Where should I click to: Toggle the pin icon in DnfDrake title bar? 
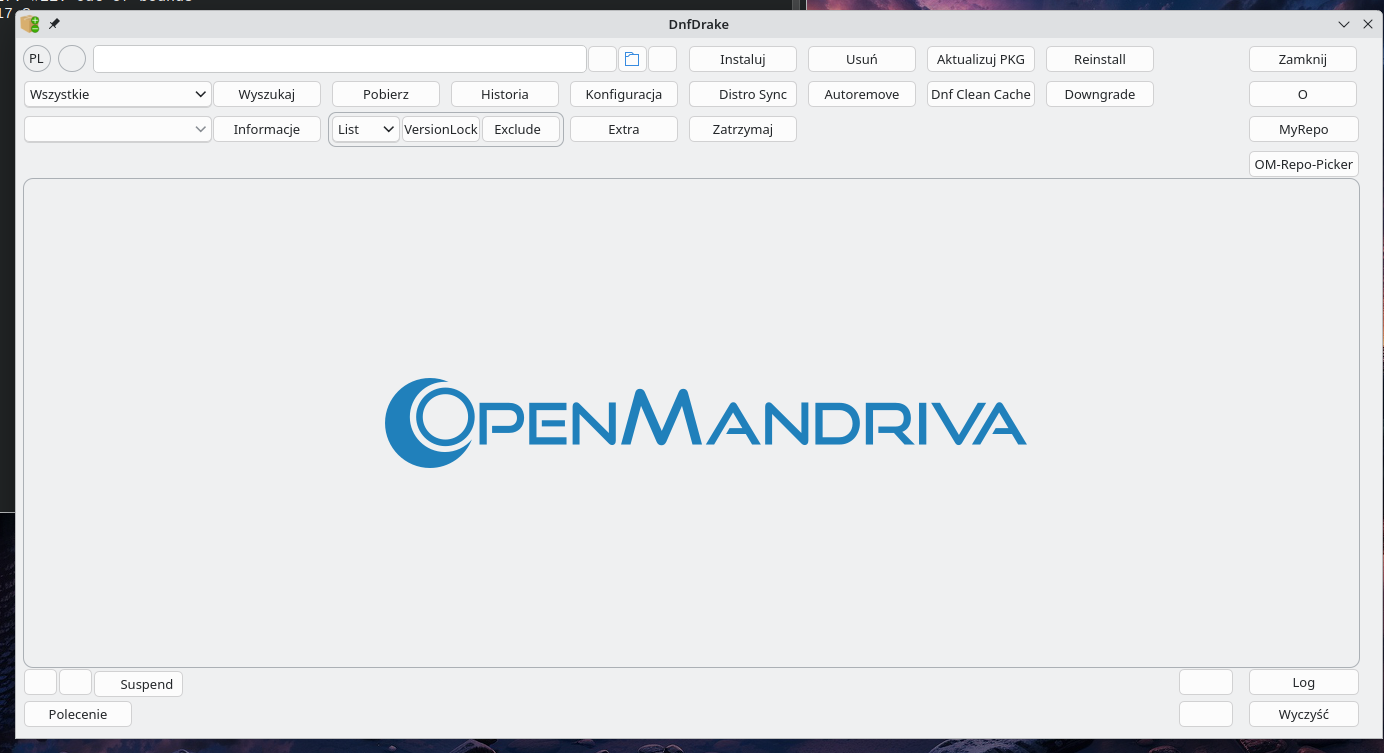pyautogui.click(x=55, y=24)
